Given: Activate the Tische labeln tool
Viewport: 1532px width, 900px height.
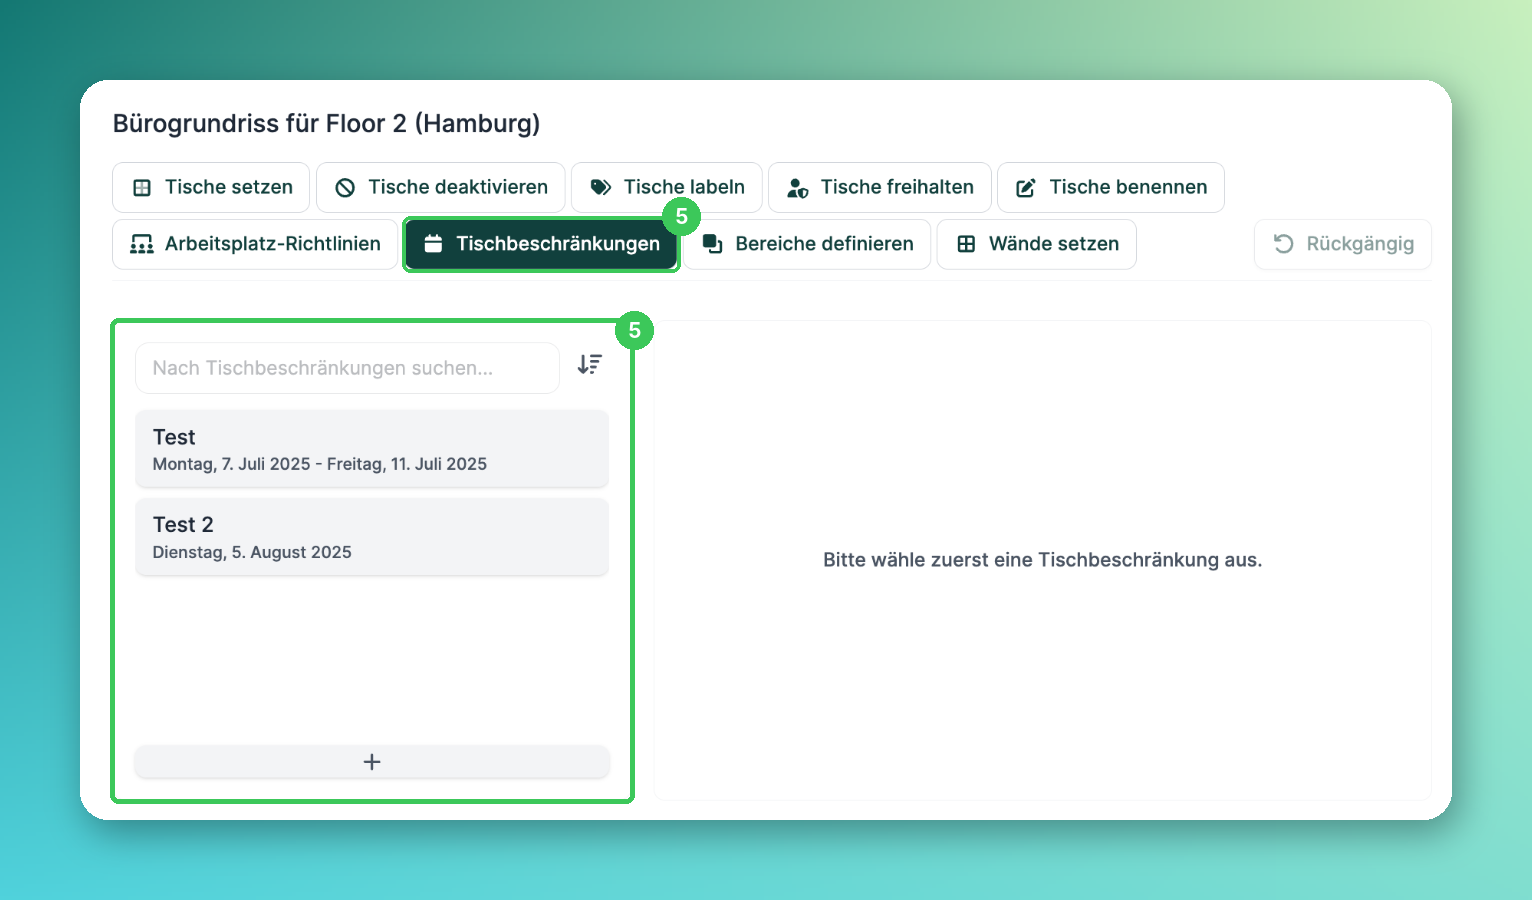Looking at the screenshot, I should pyautogui.click(x=667, y=187).
